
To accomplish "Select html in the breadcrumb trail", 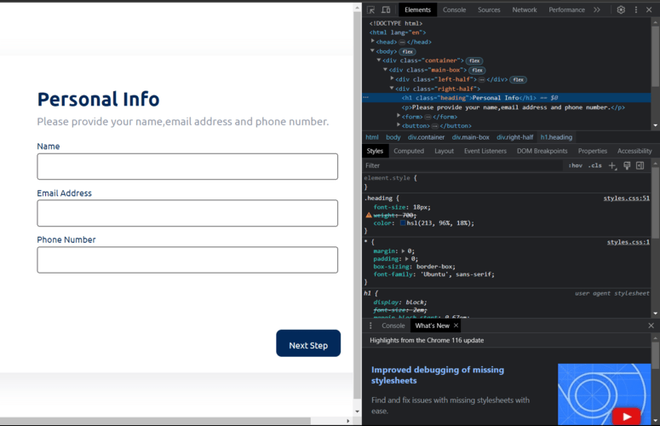I will (x=372, y=137).
